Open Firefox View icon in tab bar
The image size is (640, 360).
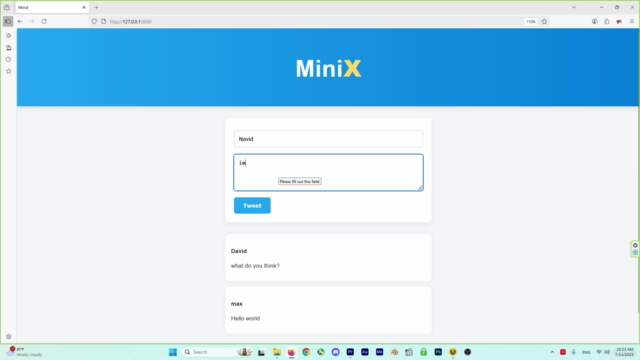point(7,7)
